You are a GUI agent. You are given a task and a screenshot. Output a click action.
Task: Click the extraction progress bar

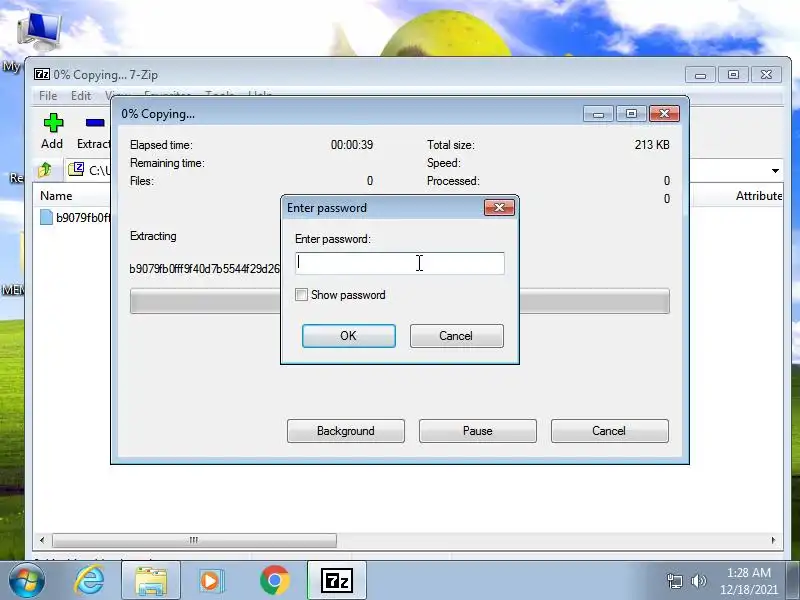(399, 301)
